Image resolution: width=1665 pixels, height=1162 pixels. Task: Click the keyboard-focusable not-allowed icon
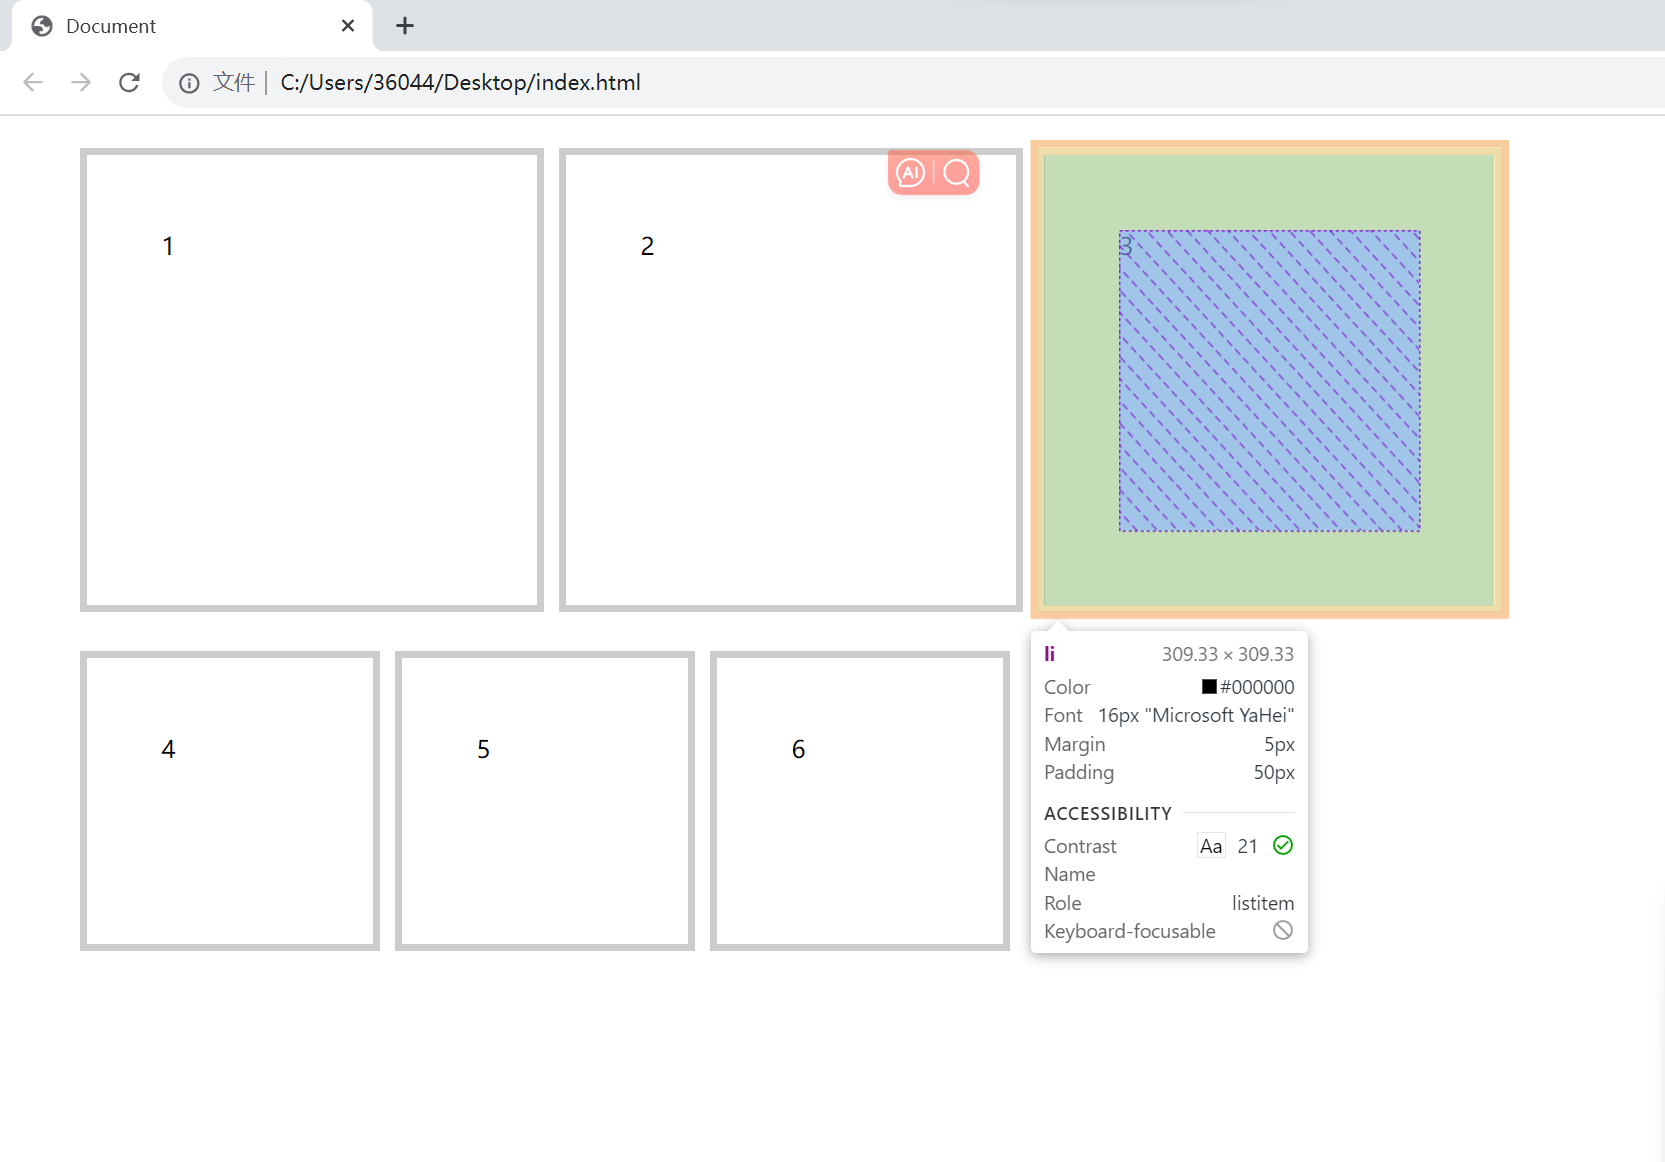[1283, 931]
